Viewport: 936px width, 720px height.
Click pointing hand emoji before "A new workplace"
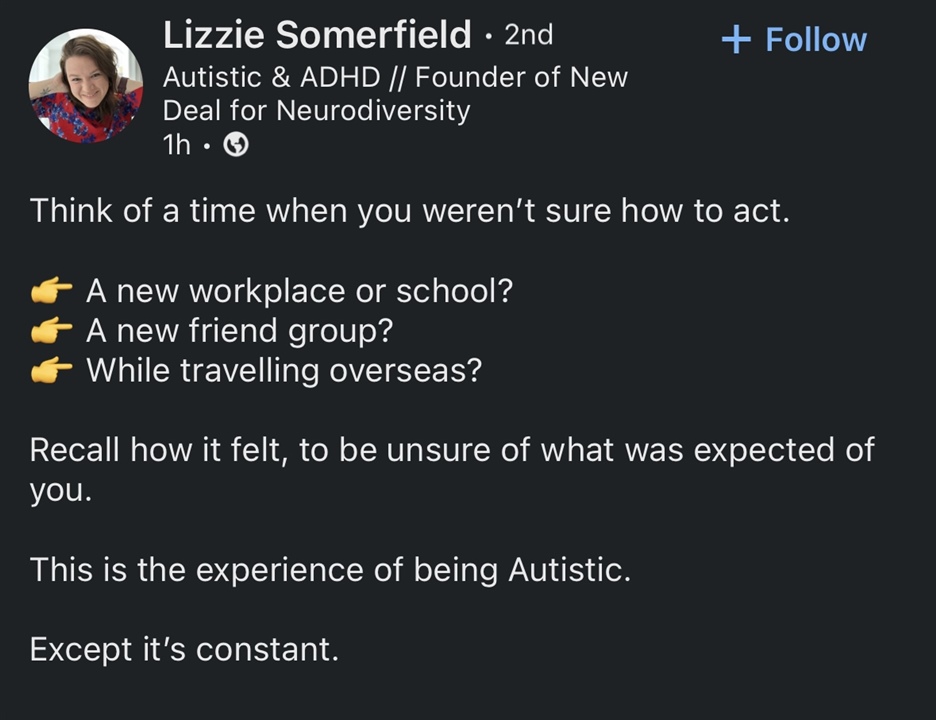[51, 292]
